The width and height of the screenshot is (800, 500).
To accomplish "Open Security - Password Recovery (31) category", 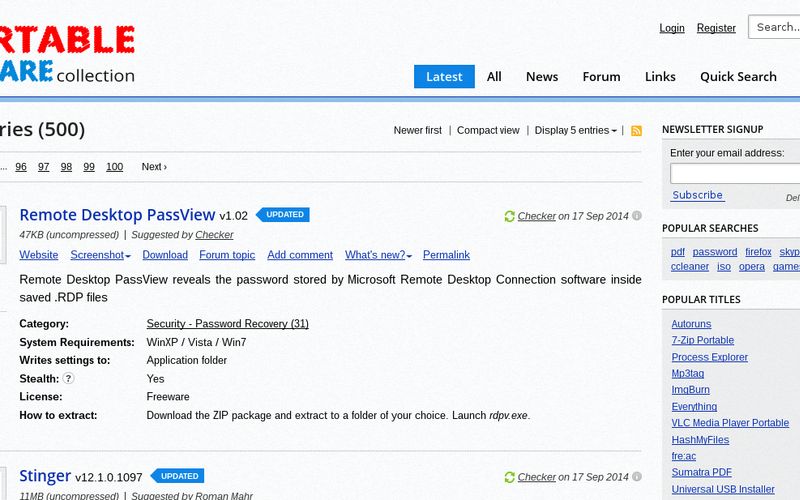I will (228, 323).
